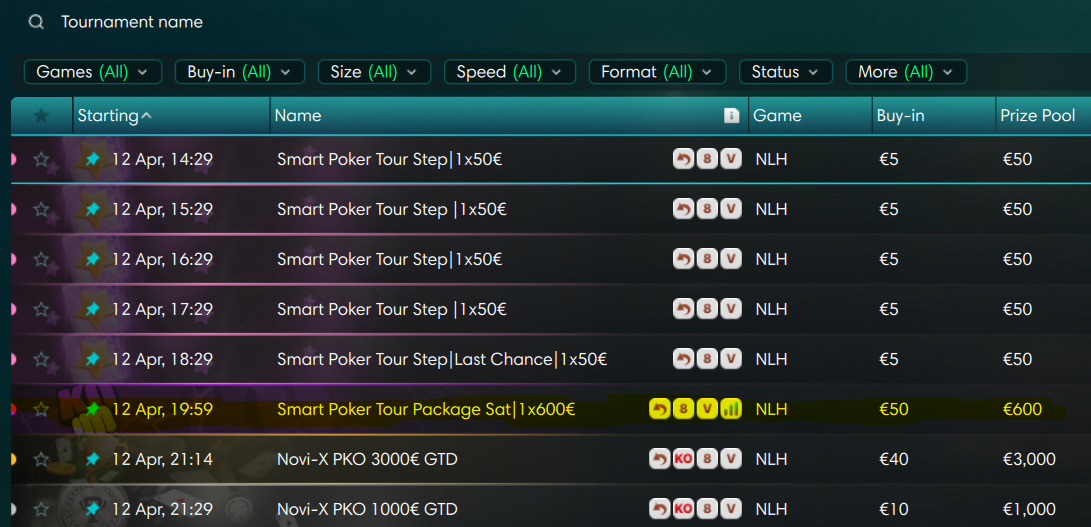Click the bar-chart icon on Package Sat row
Viewport: 1091px width, 527px height.
tap(731, 409)
